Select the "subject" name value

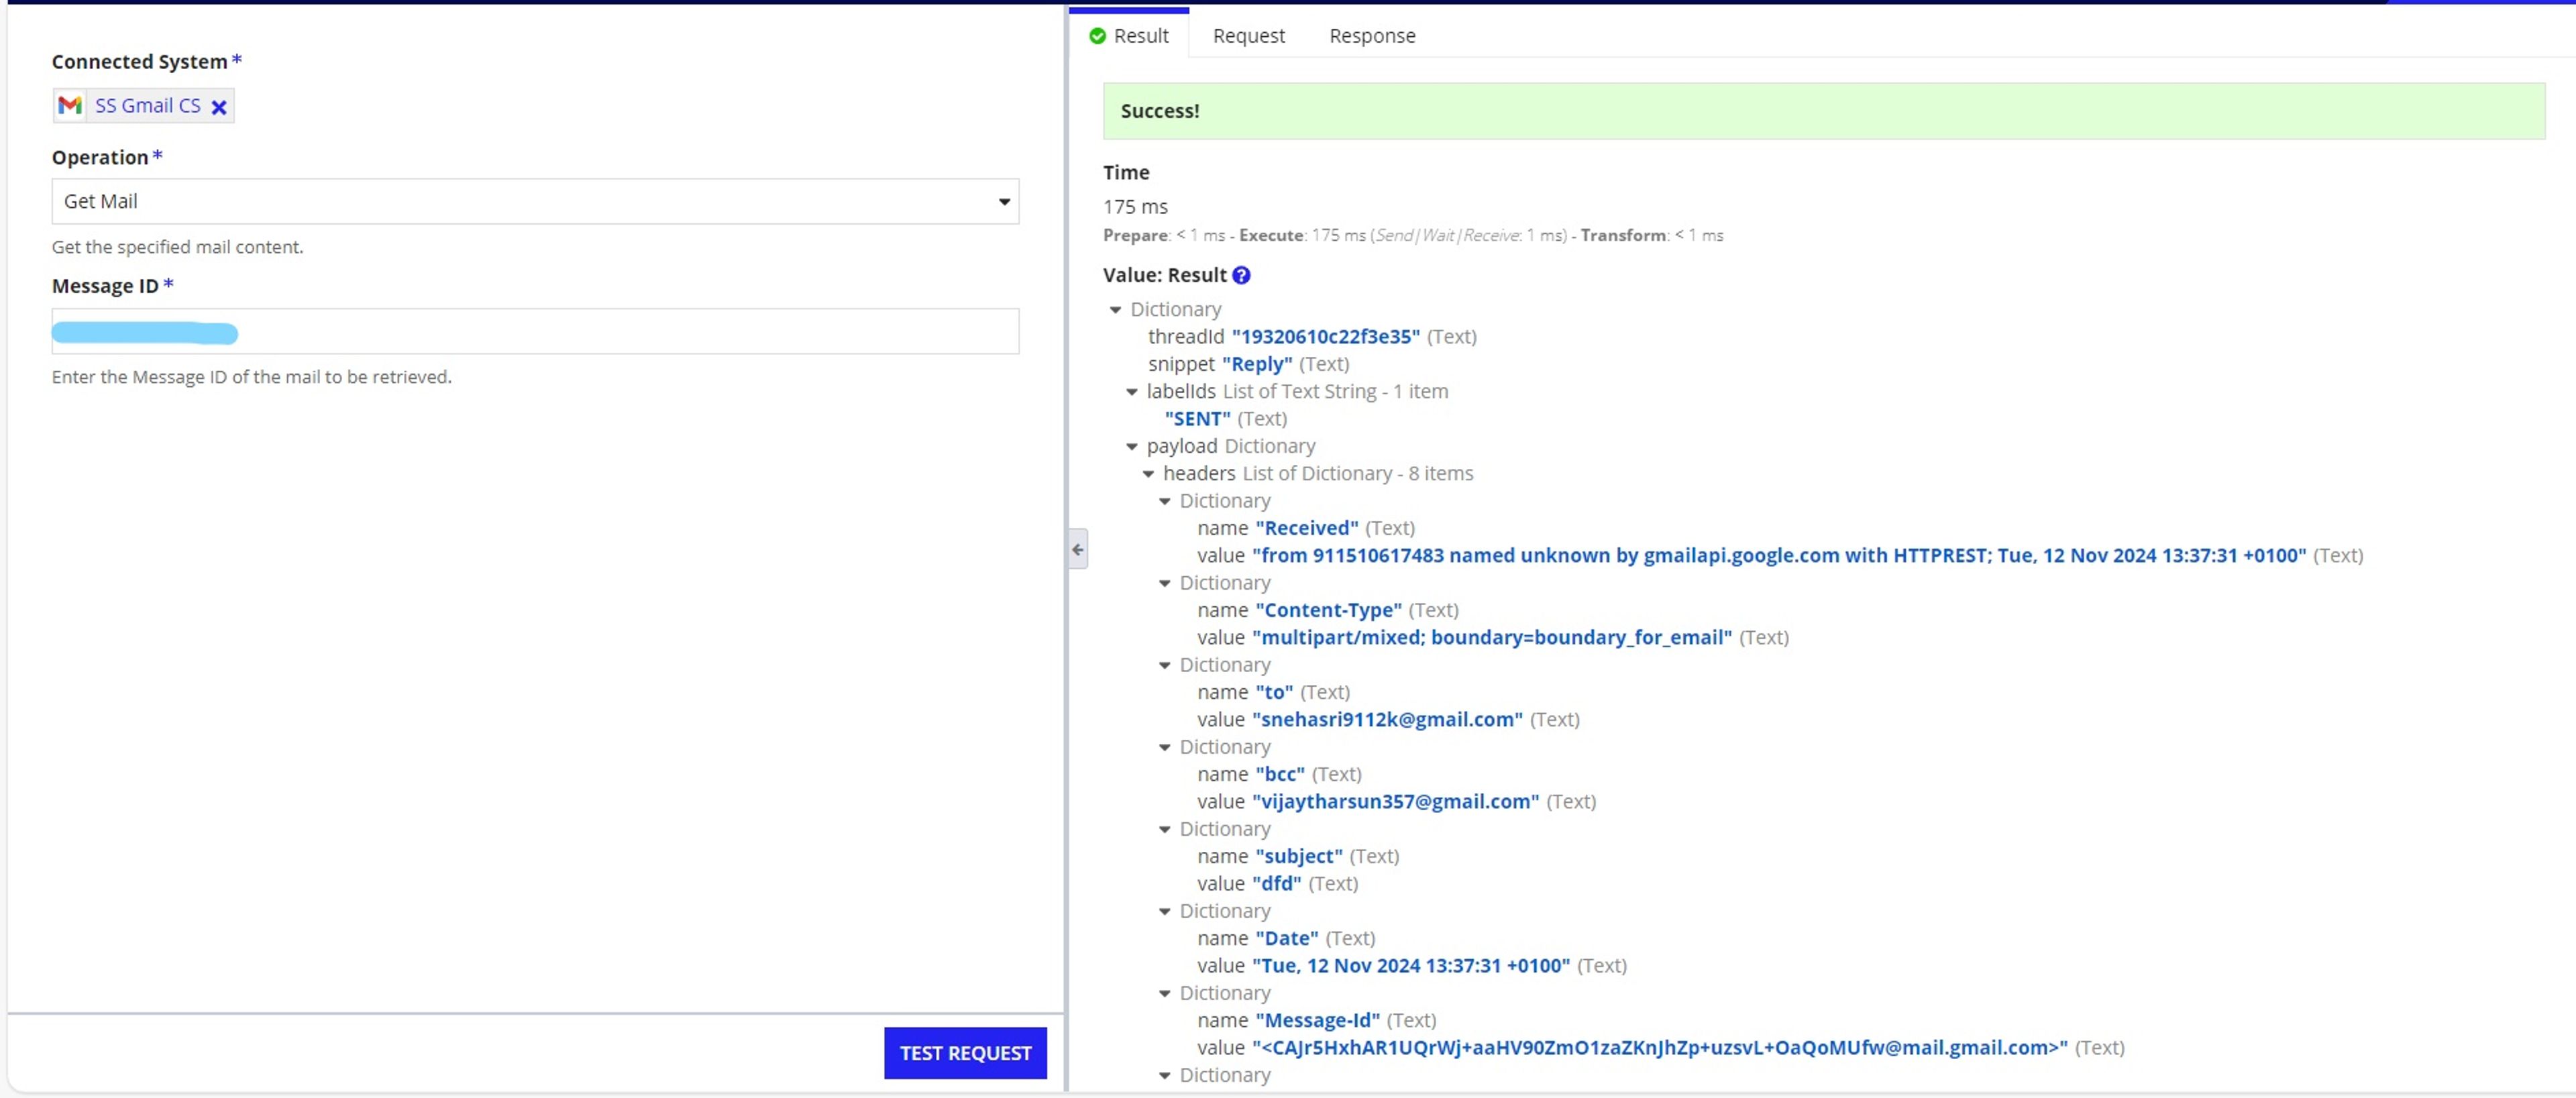[1299, 856]
